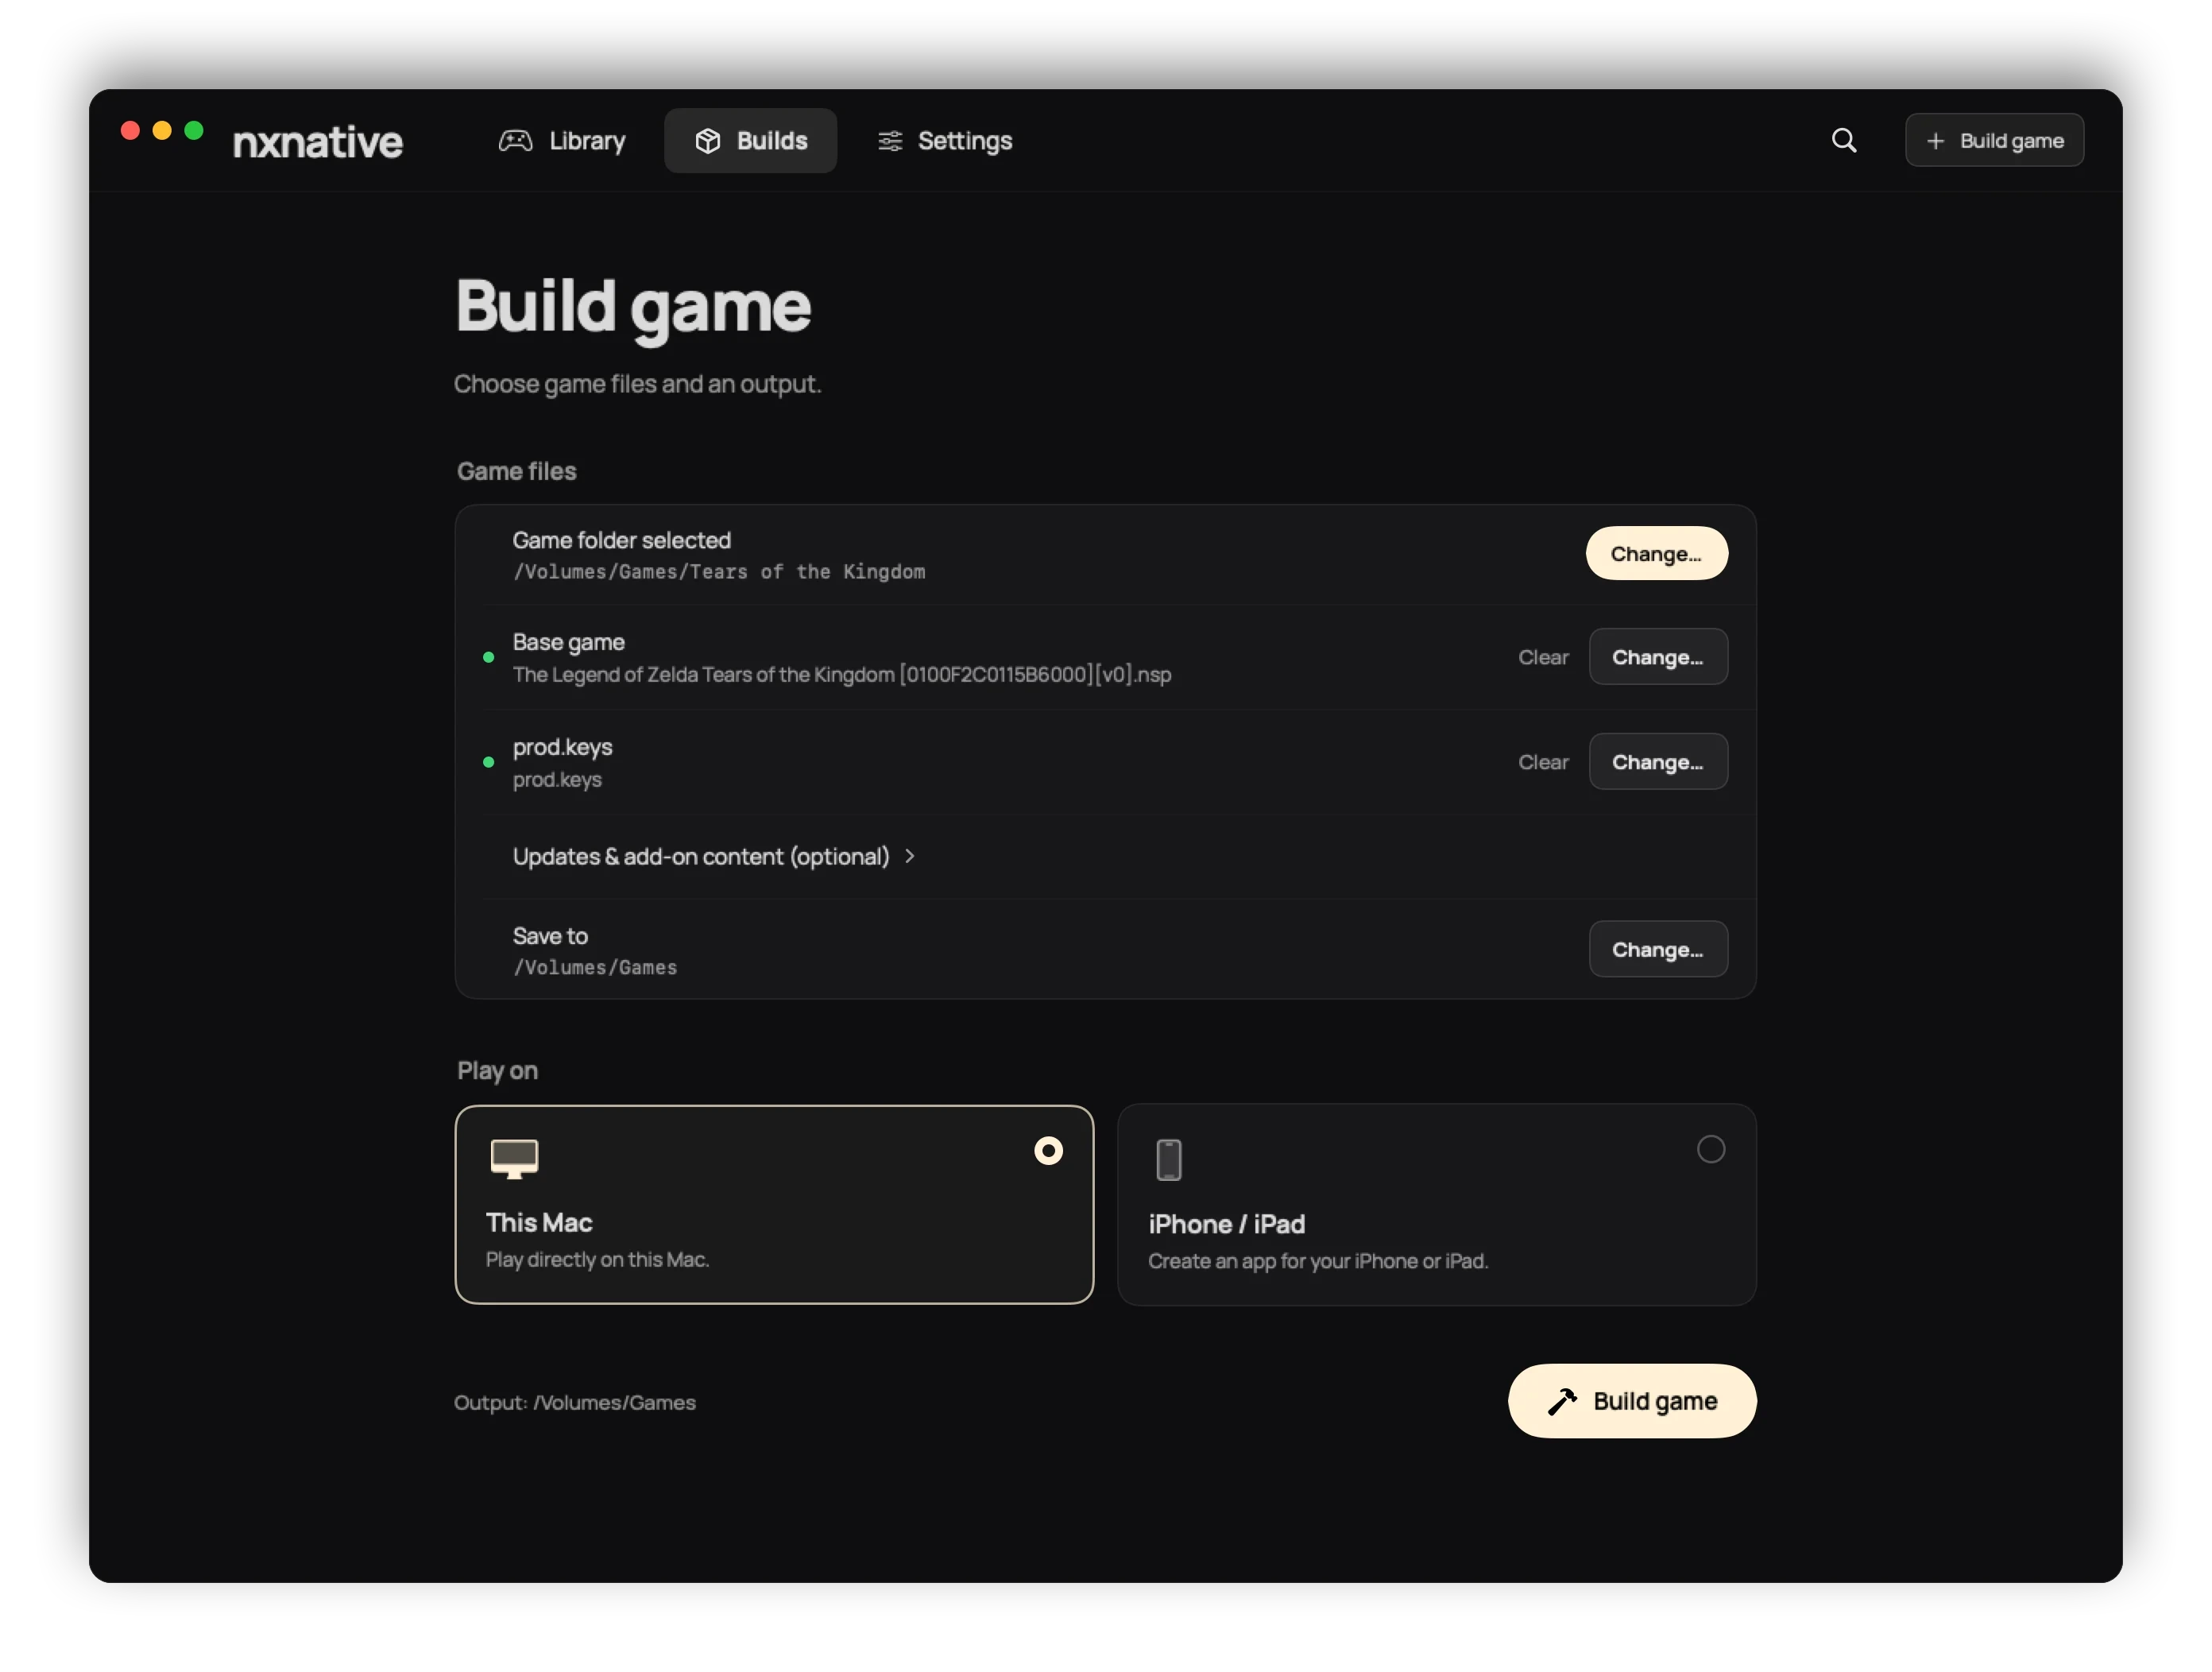
Task: Click the Settings sliders icon
Action: pos(889,141)
